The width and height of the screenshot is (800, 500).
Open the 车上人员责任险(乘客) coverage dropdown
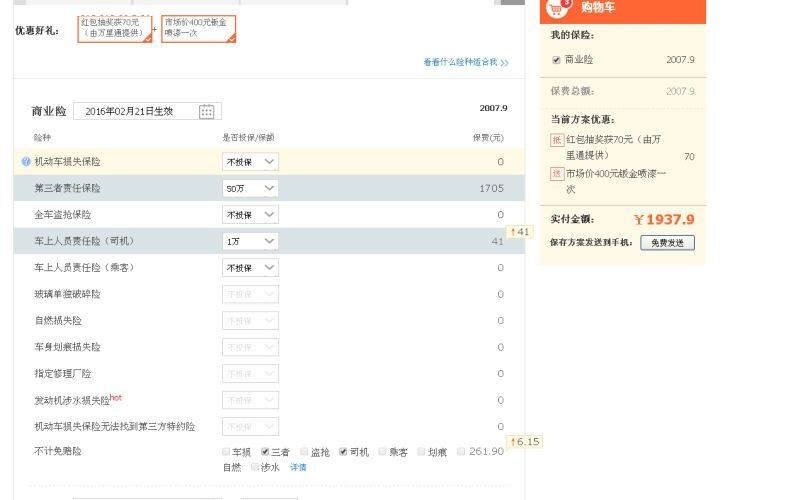[250, 268]
